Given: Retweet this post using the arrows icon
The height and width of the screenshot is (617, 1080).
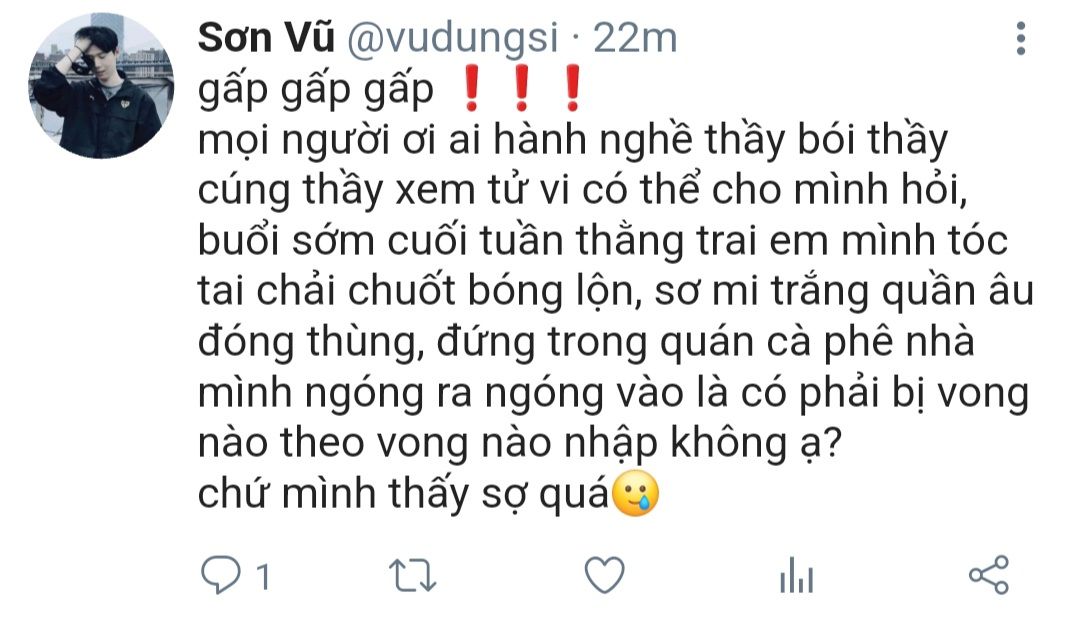Looking at the screenshot, I should click(x=413, y=576).
